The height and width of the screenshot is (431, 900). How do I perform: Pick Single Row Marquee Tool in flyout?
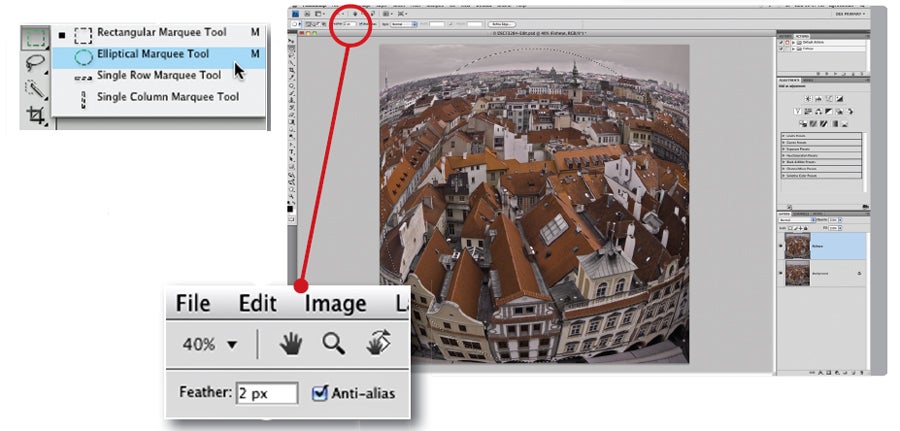[158, 76]
